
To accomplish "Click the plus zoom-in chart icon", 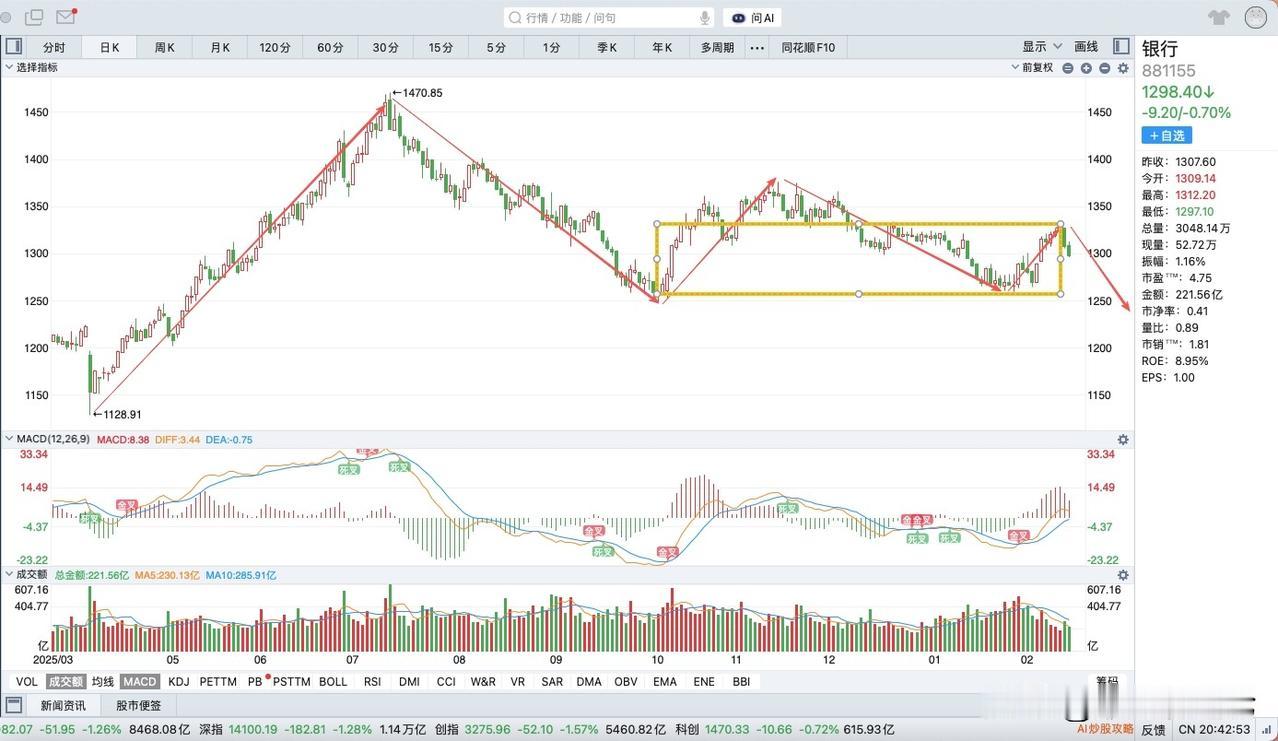I will pyautogui.click(x=1086, y=68).
